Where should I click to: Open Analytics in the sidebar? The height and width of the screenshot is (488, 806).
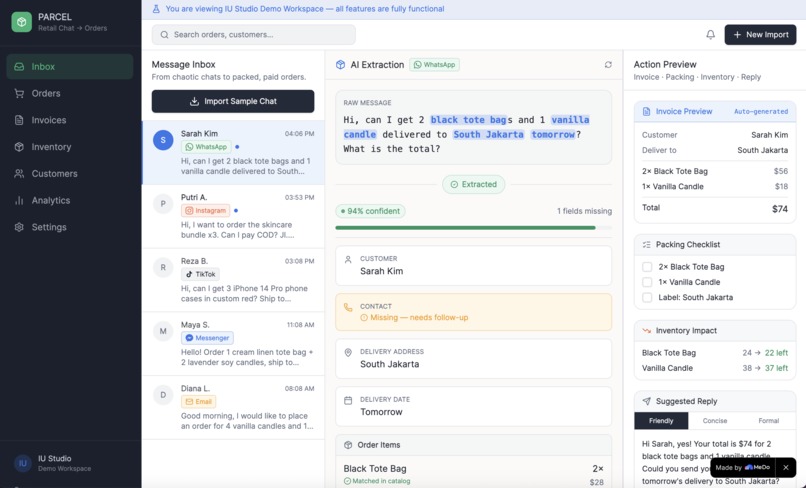[70, 200]
